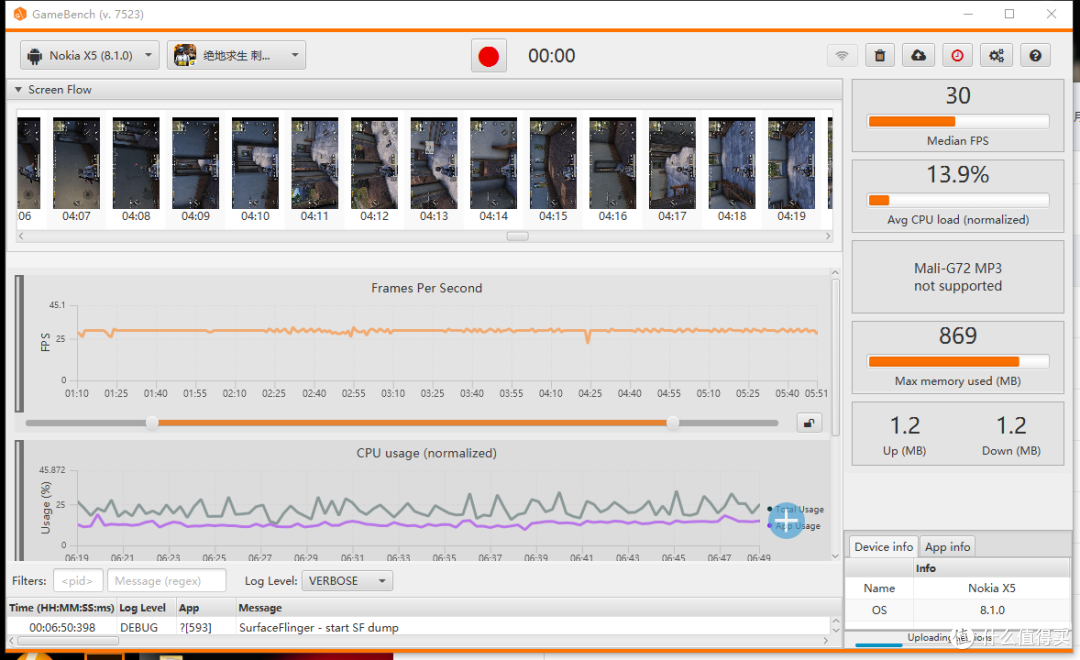The width and height of the screenshot is (1080, 660).
Task: Click the Max memory used (MB) card
Action: click(957, 356)
